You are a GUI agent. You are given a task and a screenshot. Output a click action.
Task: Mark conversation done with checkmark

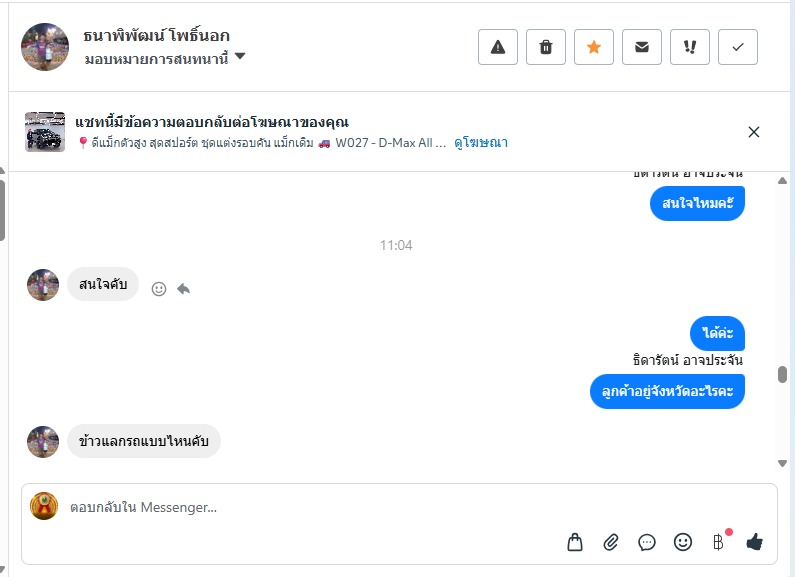tap(738, 47)
